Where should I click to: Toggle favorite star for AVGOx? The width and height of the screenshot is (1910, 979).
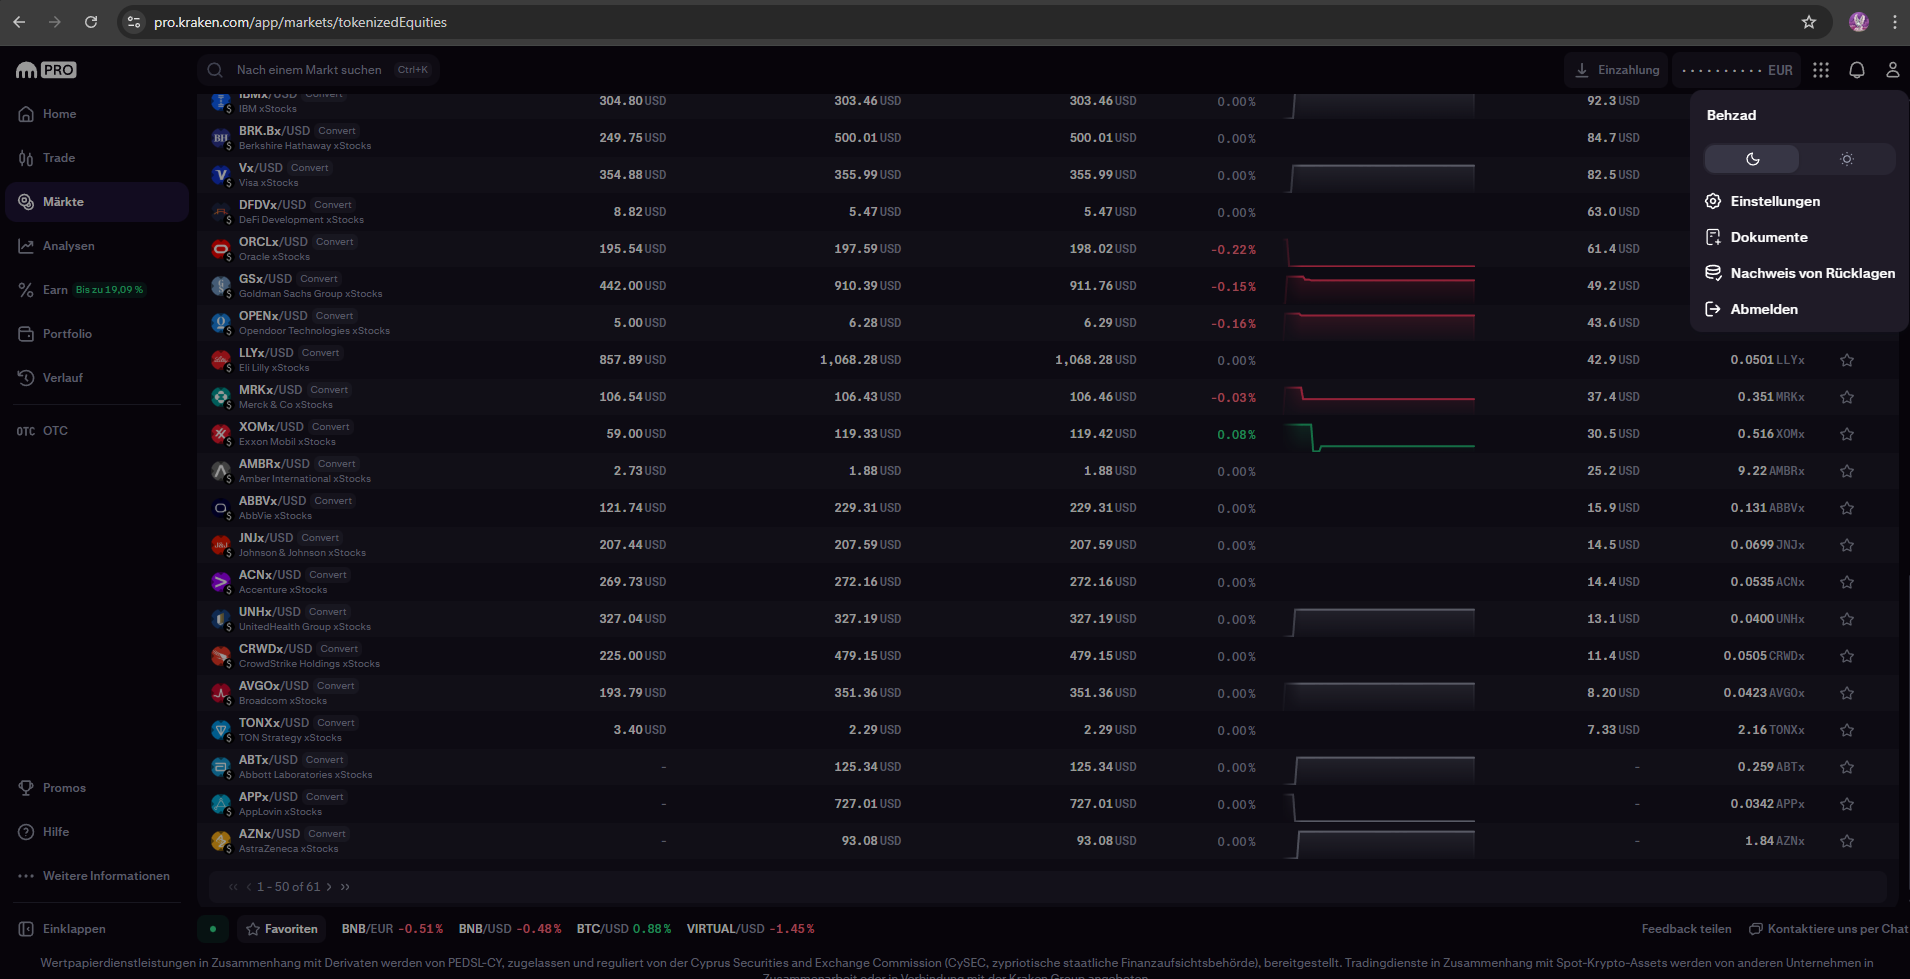click(x=1847, y=693)
